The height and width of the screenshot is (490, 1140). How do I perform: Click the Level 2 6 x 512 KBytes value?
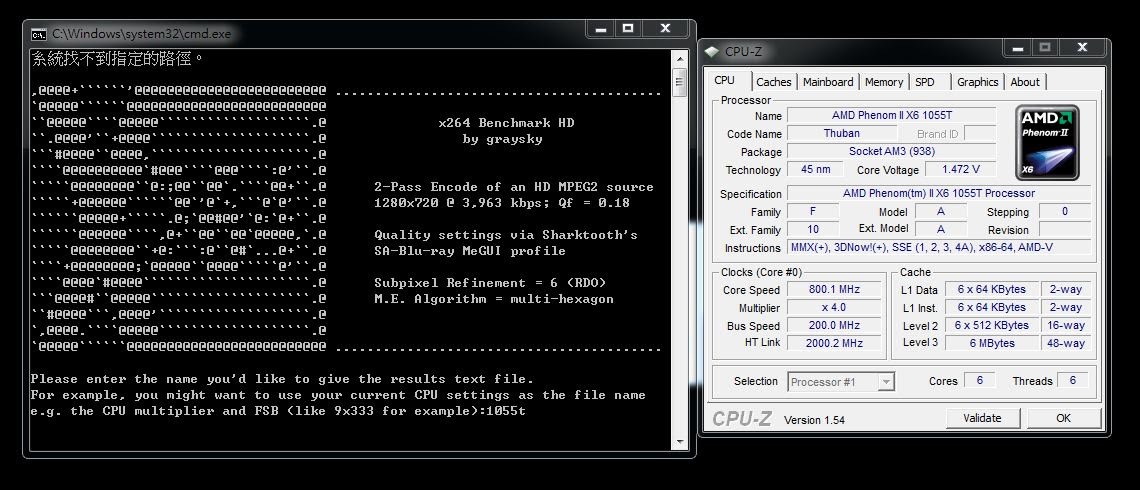click(992, 326)
